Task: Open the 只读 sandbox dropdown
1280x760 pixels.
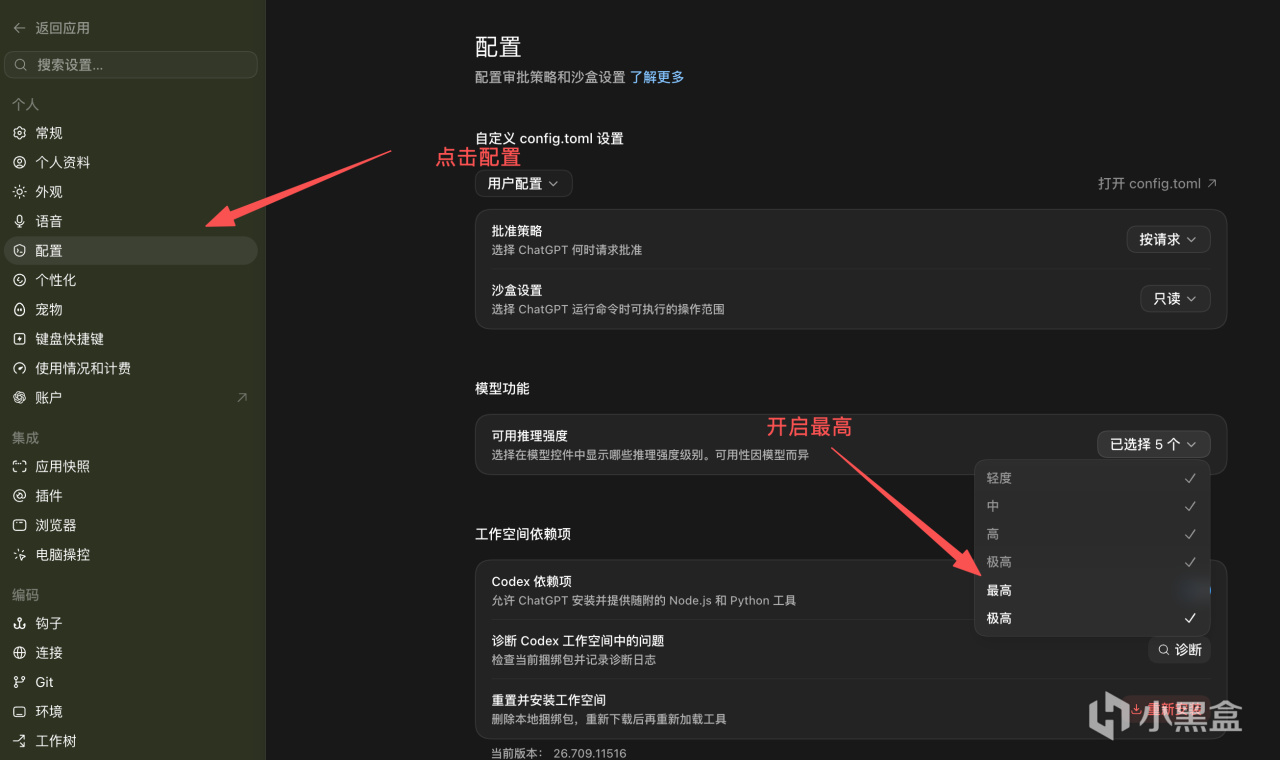Action: click(x=1175, y=299)
